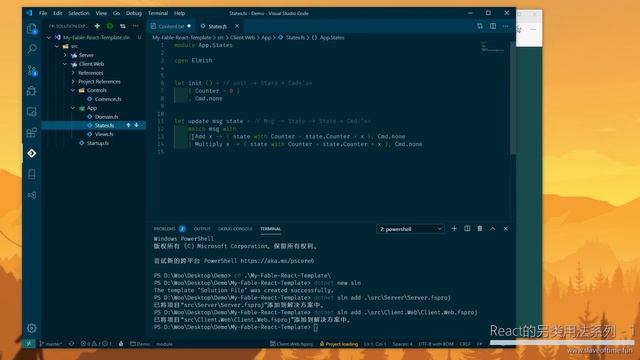The height and width of the screenshot is (360, 640).
Task: Click the errors and warnings count in status bar
Action: click(96, 344)
